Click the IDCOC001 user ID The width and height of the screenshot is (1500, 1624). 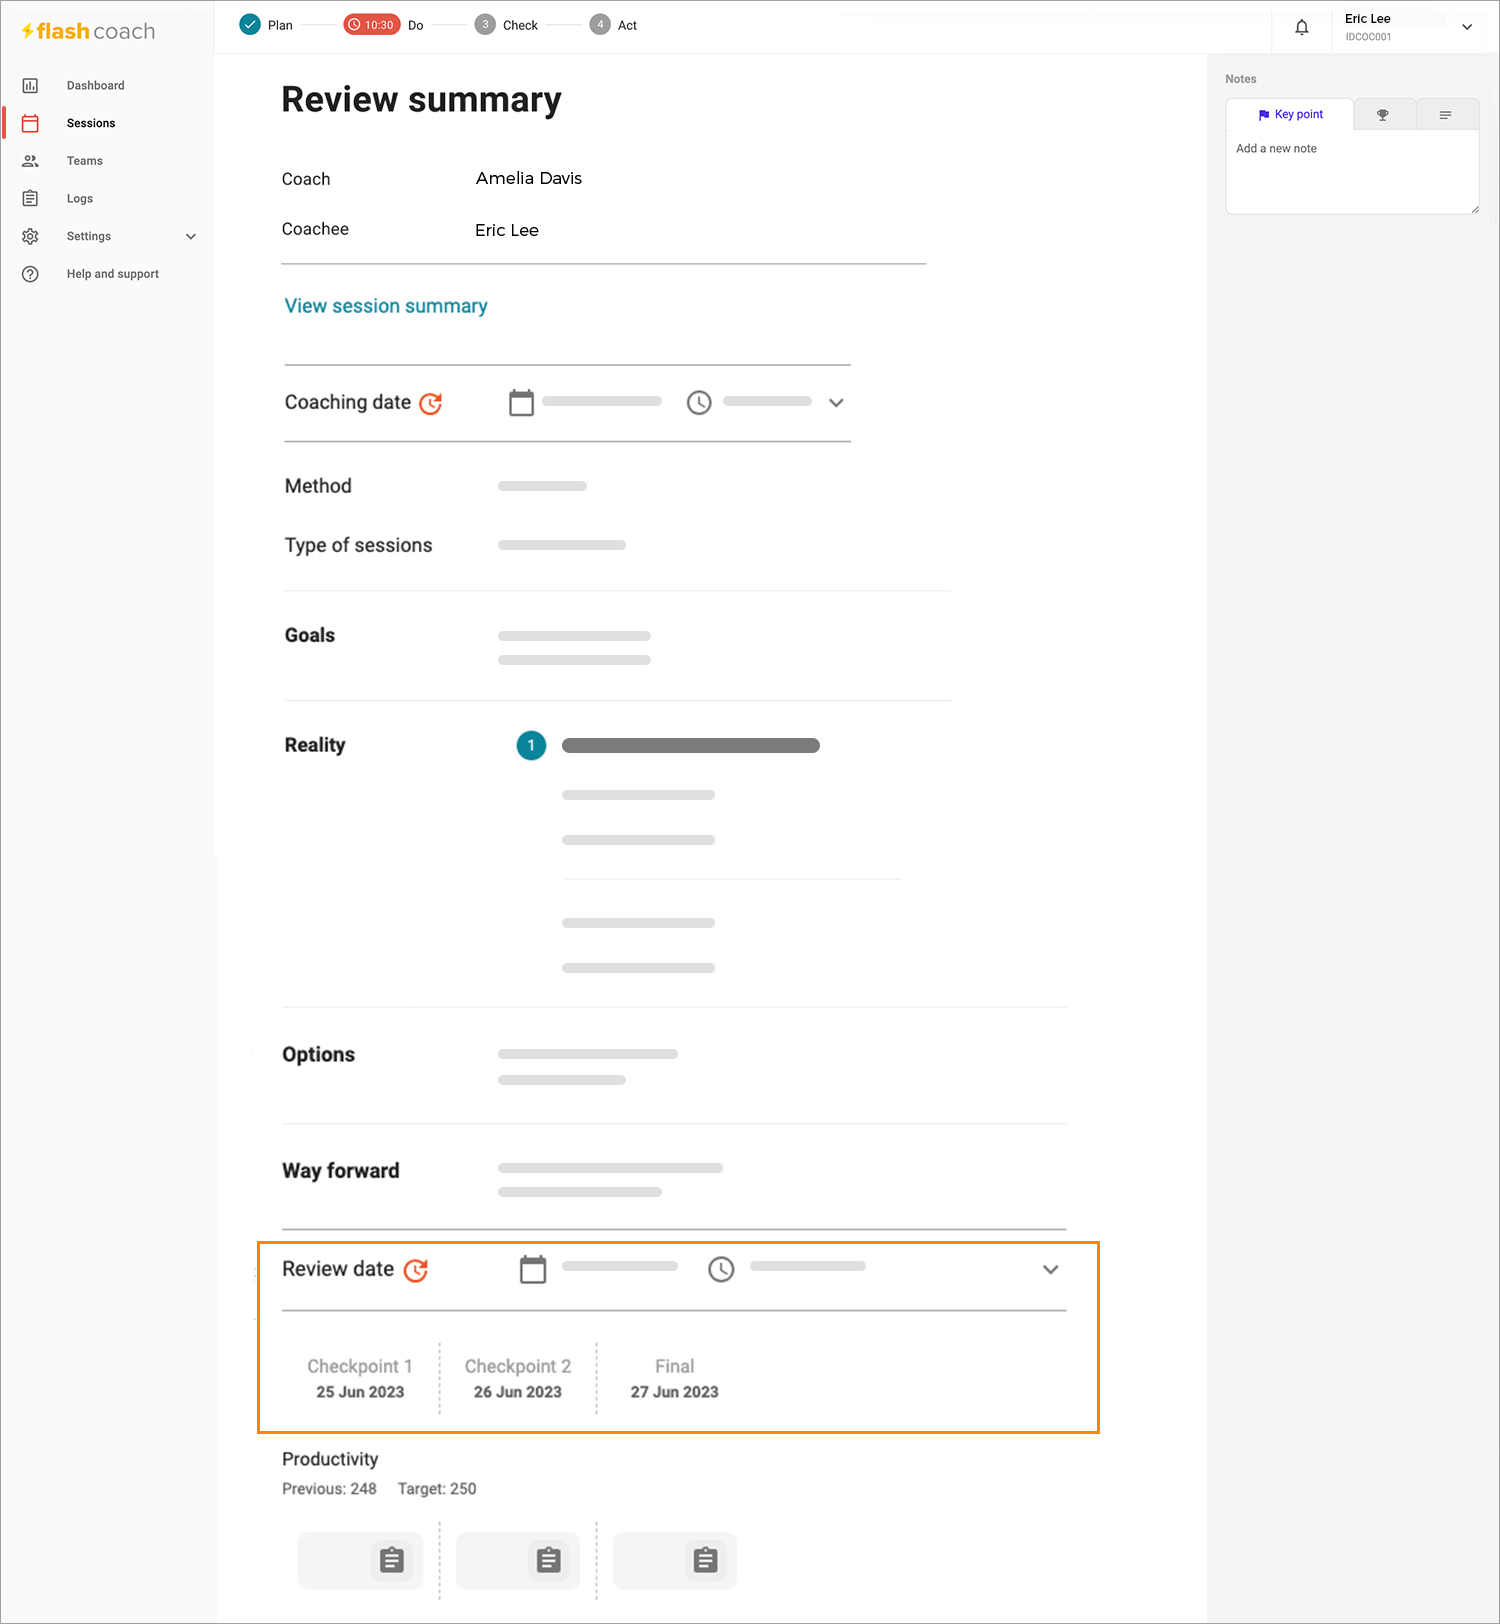click(x=1368, y=37)
